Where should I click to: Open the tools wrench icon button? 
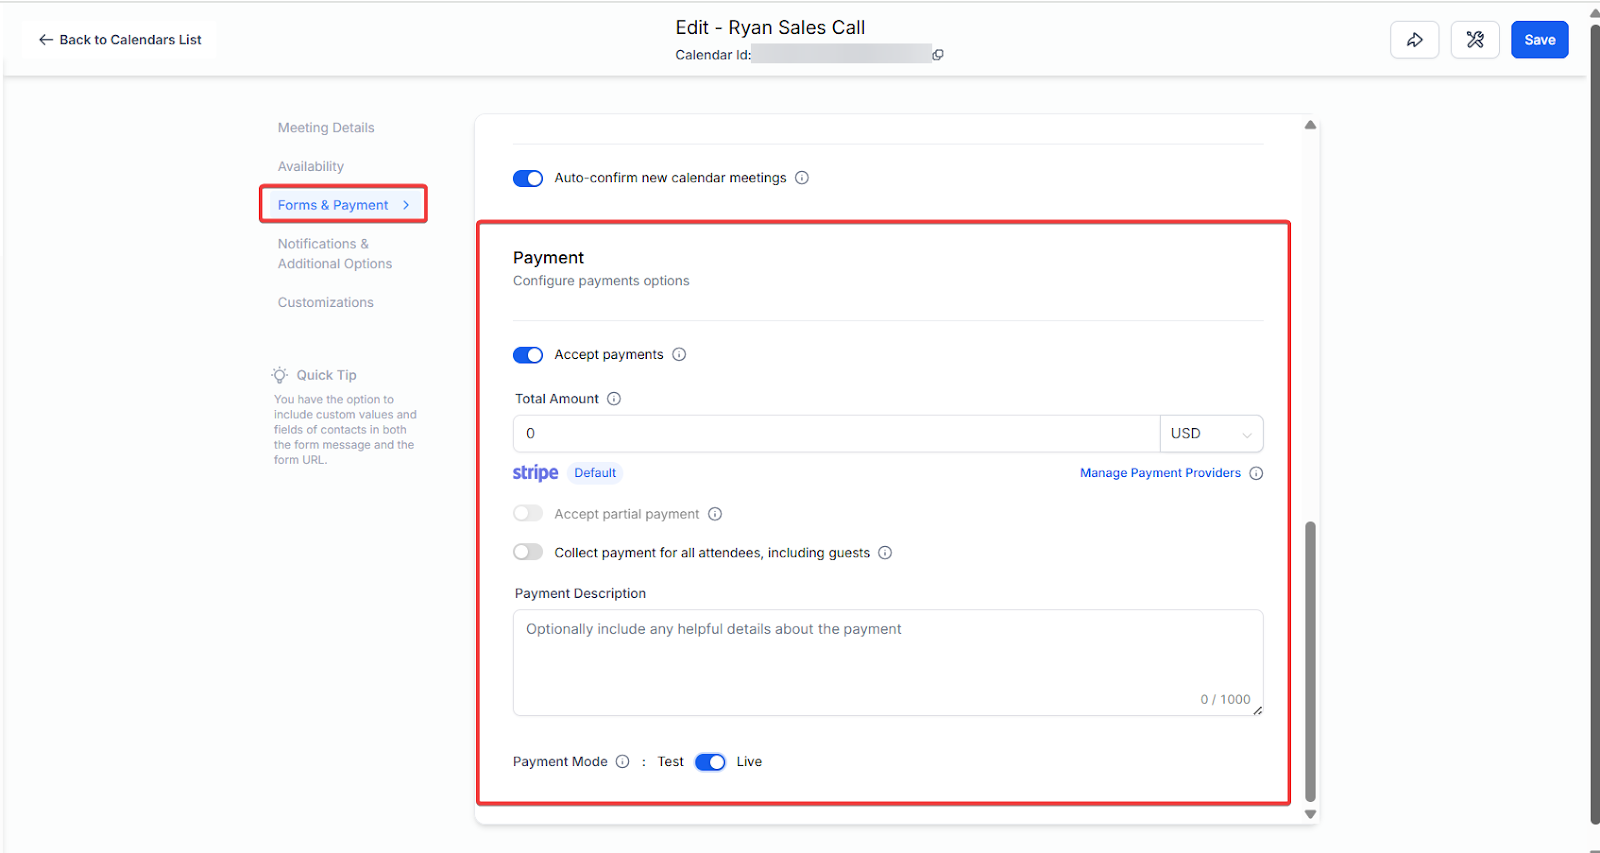(1475, 40)
